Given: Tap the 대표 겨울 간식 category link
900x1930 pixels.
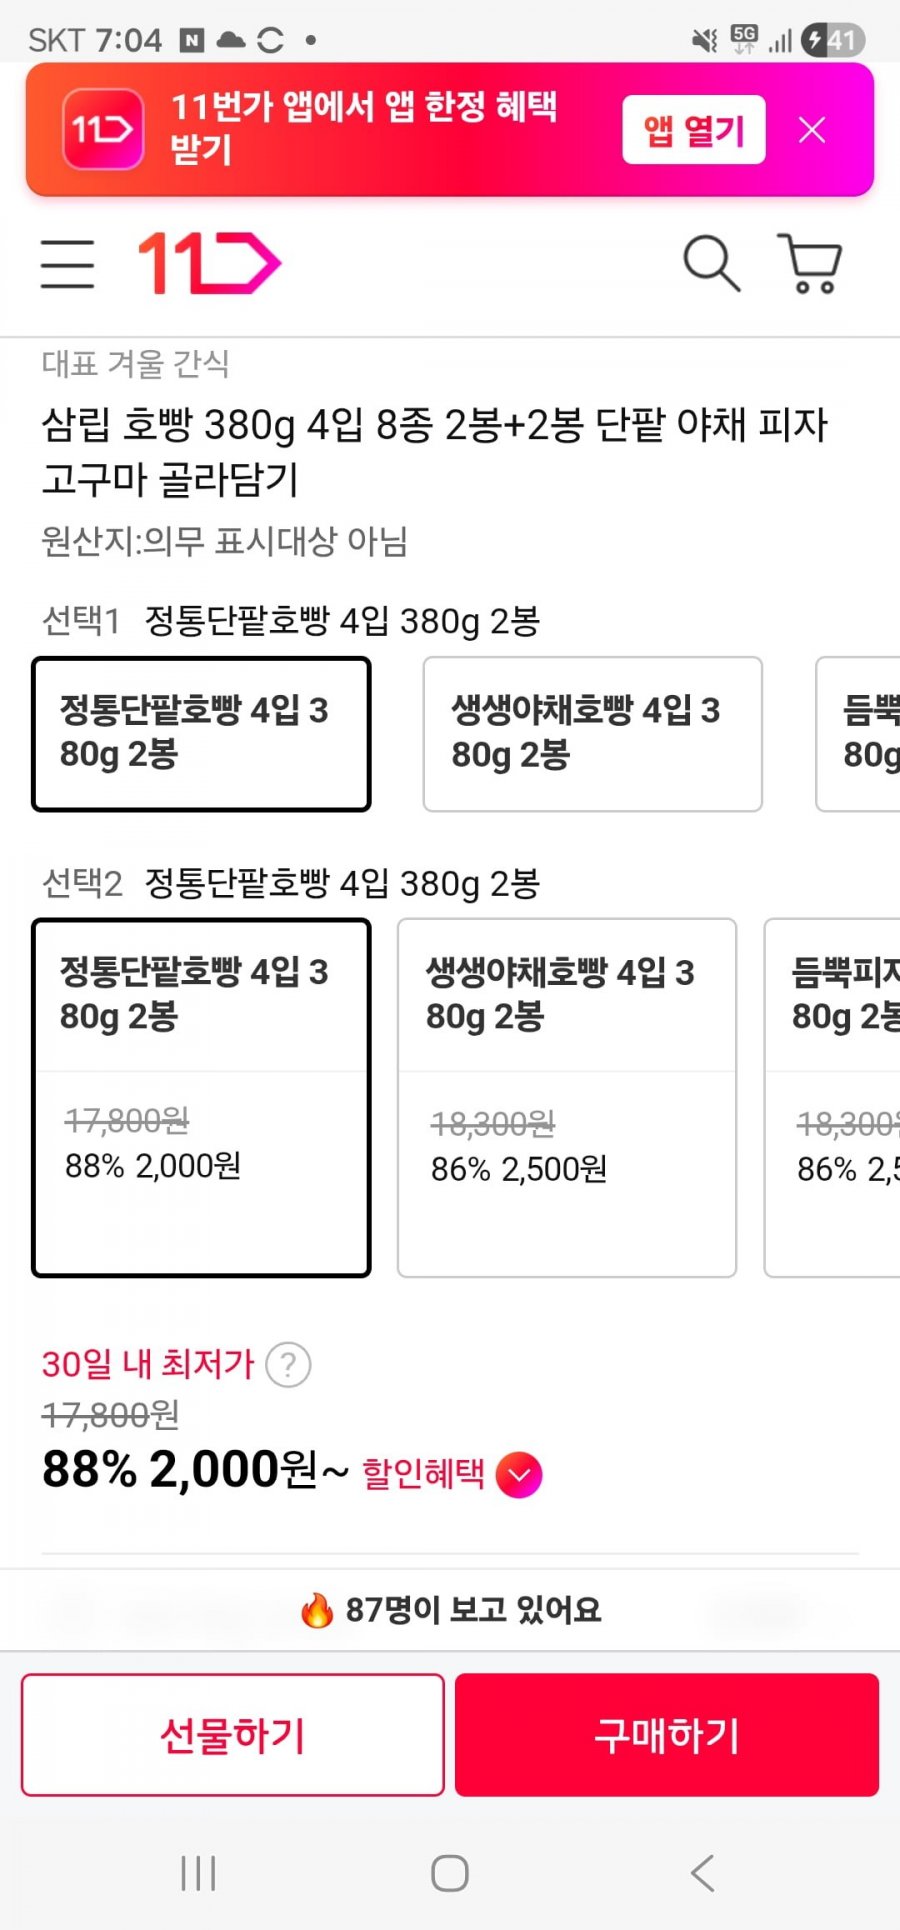Looking at the screenshot, I should click(136, 364).
